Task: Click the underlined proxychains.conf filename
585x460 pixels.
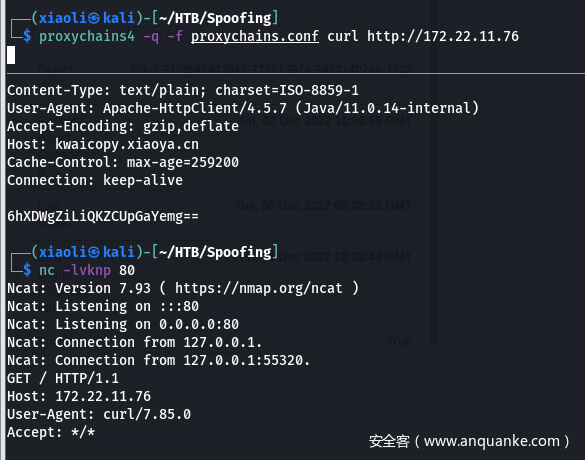Action: 255,36
